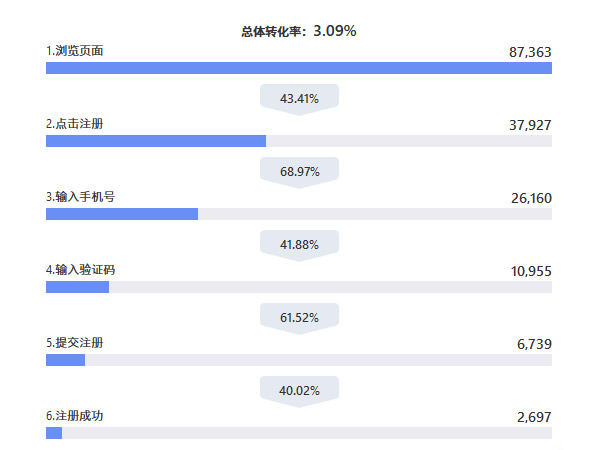The image size is (600, 450).
Task: Select the 3.输入手机号 step label
Action: (x=80, y=196)
